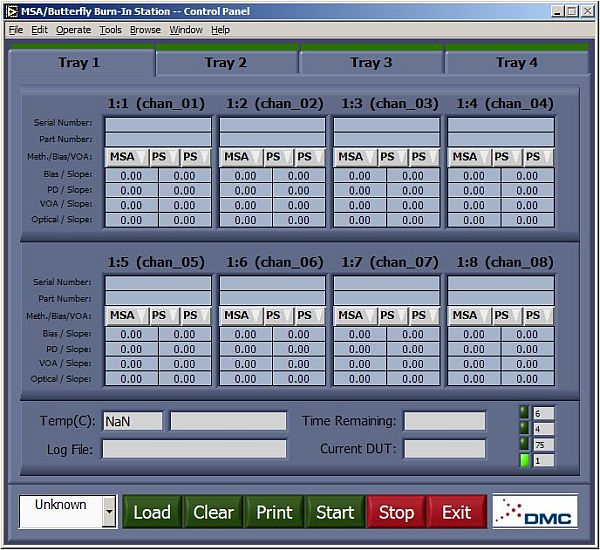Click the lit green LED beside value 1
The height and width of the screenshot is (550, 600).
coord(524,460)
